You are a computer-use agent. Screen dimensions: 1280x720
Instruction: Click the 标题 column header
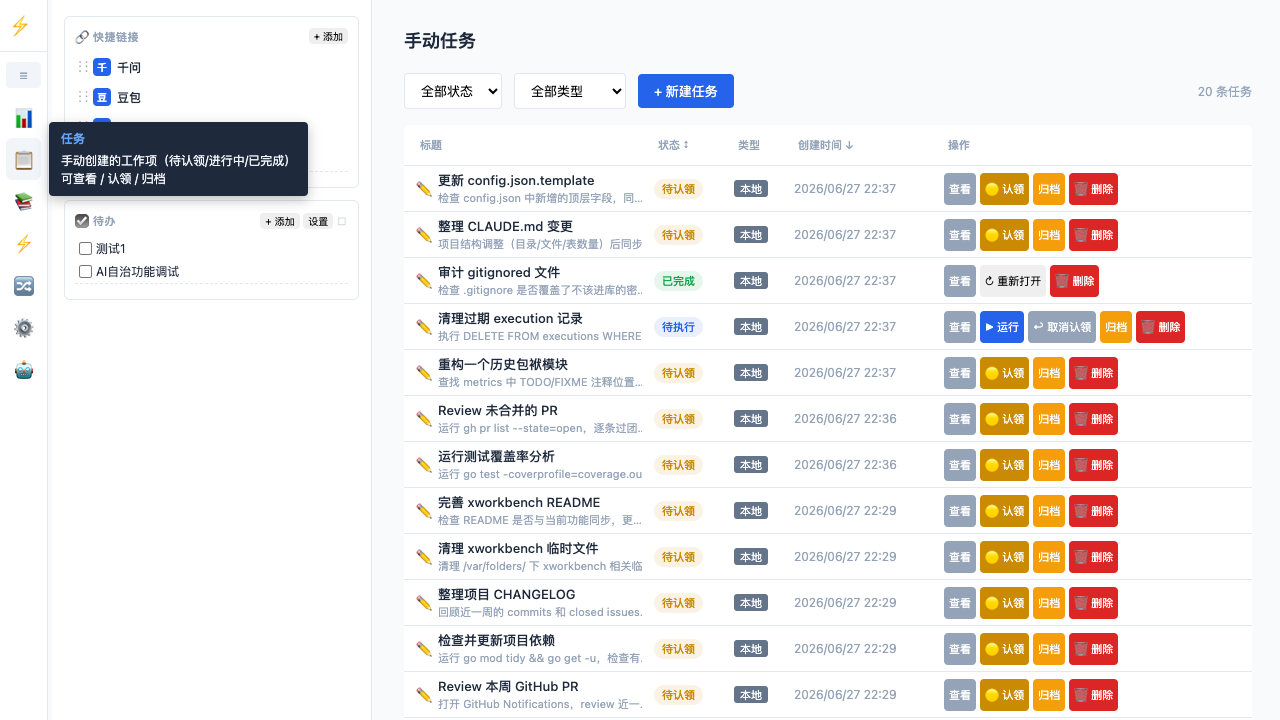[431, 145]
